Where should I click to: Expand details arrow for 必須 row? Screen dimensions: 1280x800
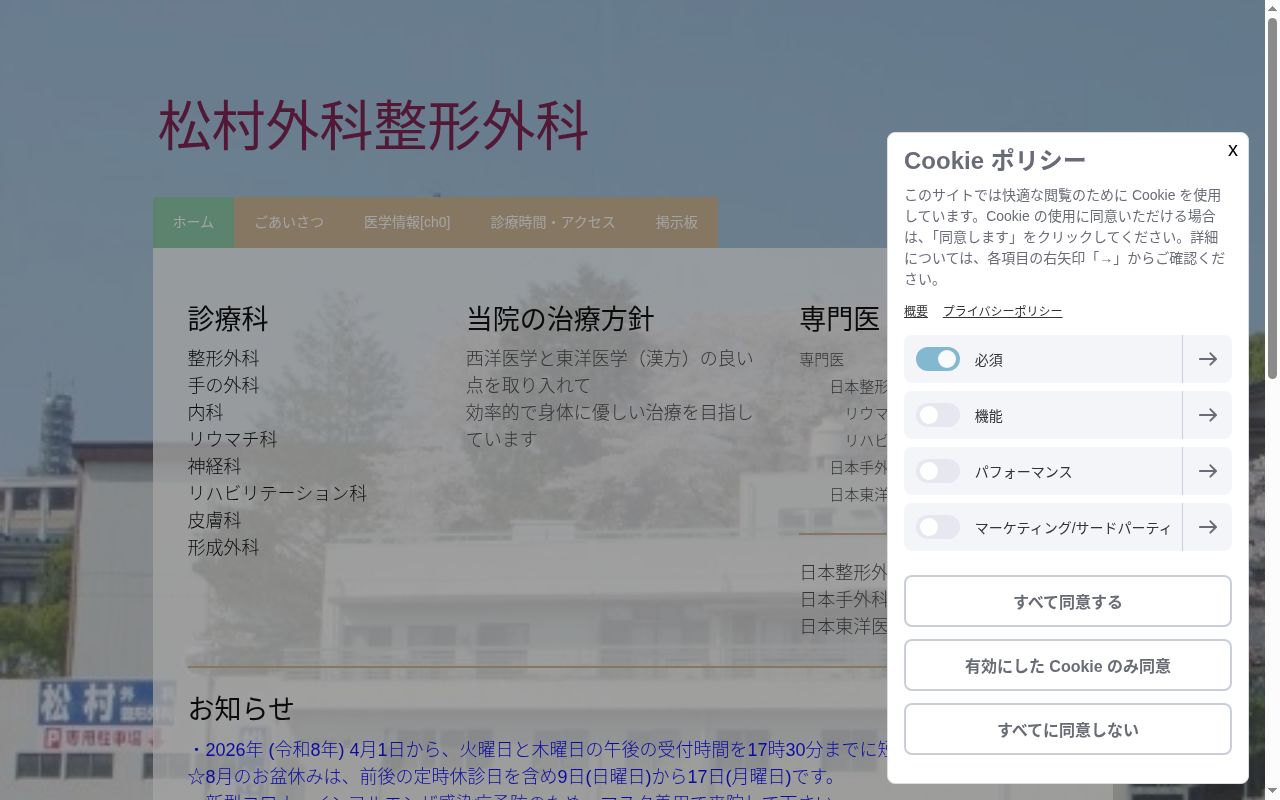coord(1207,359)
